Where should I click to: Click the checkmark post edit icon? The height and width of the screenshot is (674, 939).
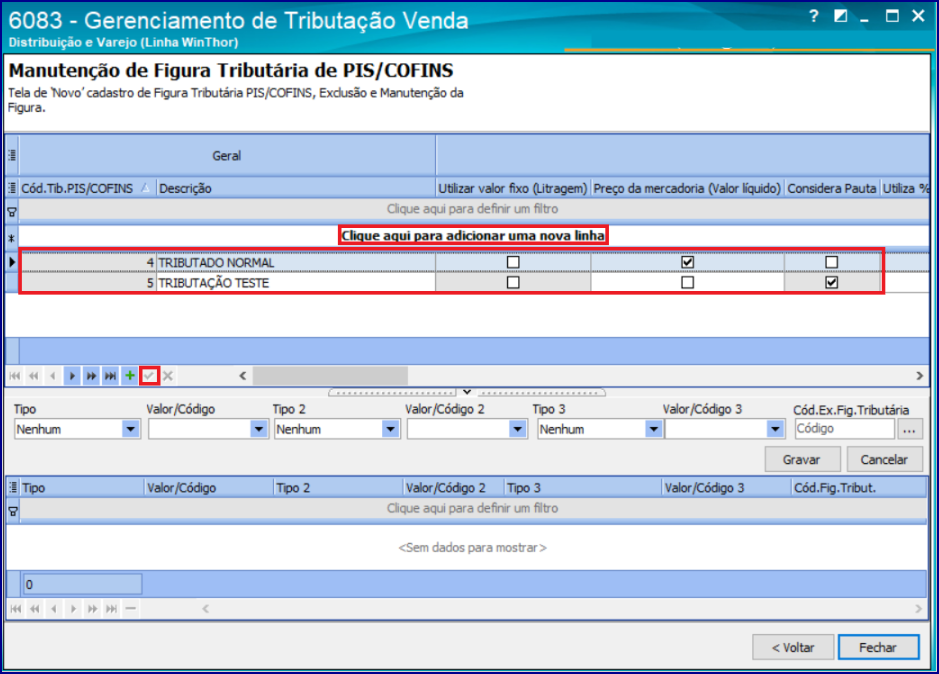(x=149, y=376)
